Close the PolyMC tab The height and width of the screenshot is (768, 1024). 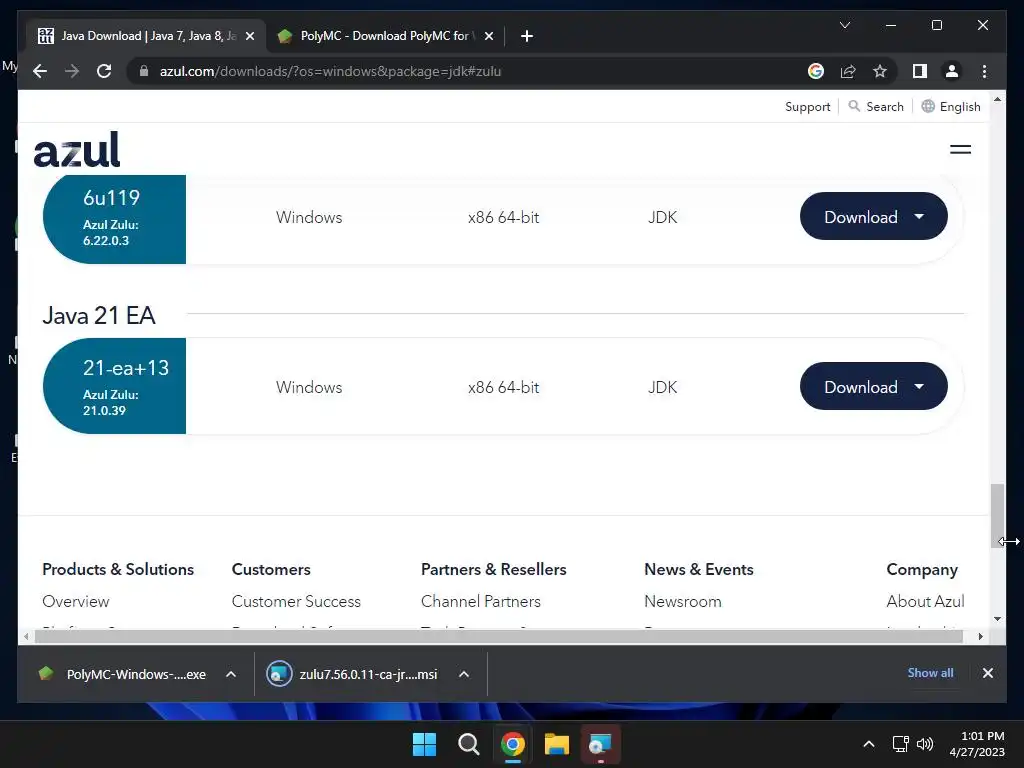(x=488, y=36)
